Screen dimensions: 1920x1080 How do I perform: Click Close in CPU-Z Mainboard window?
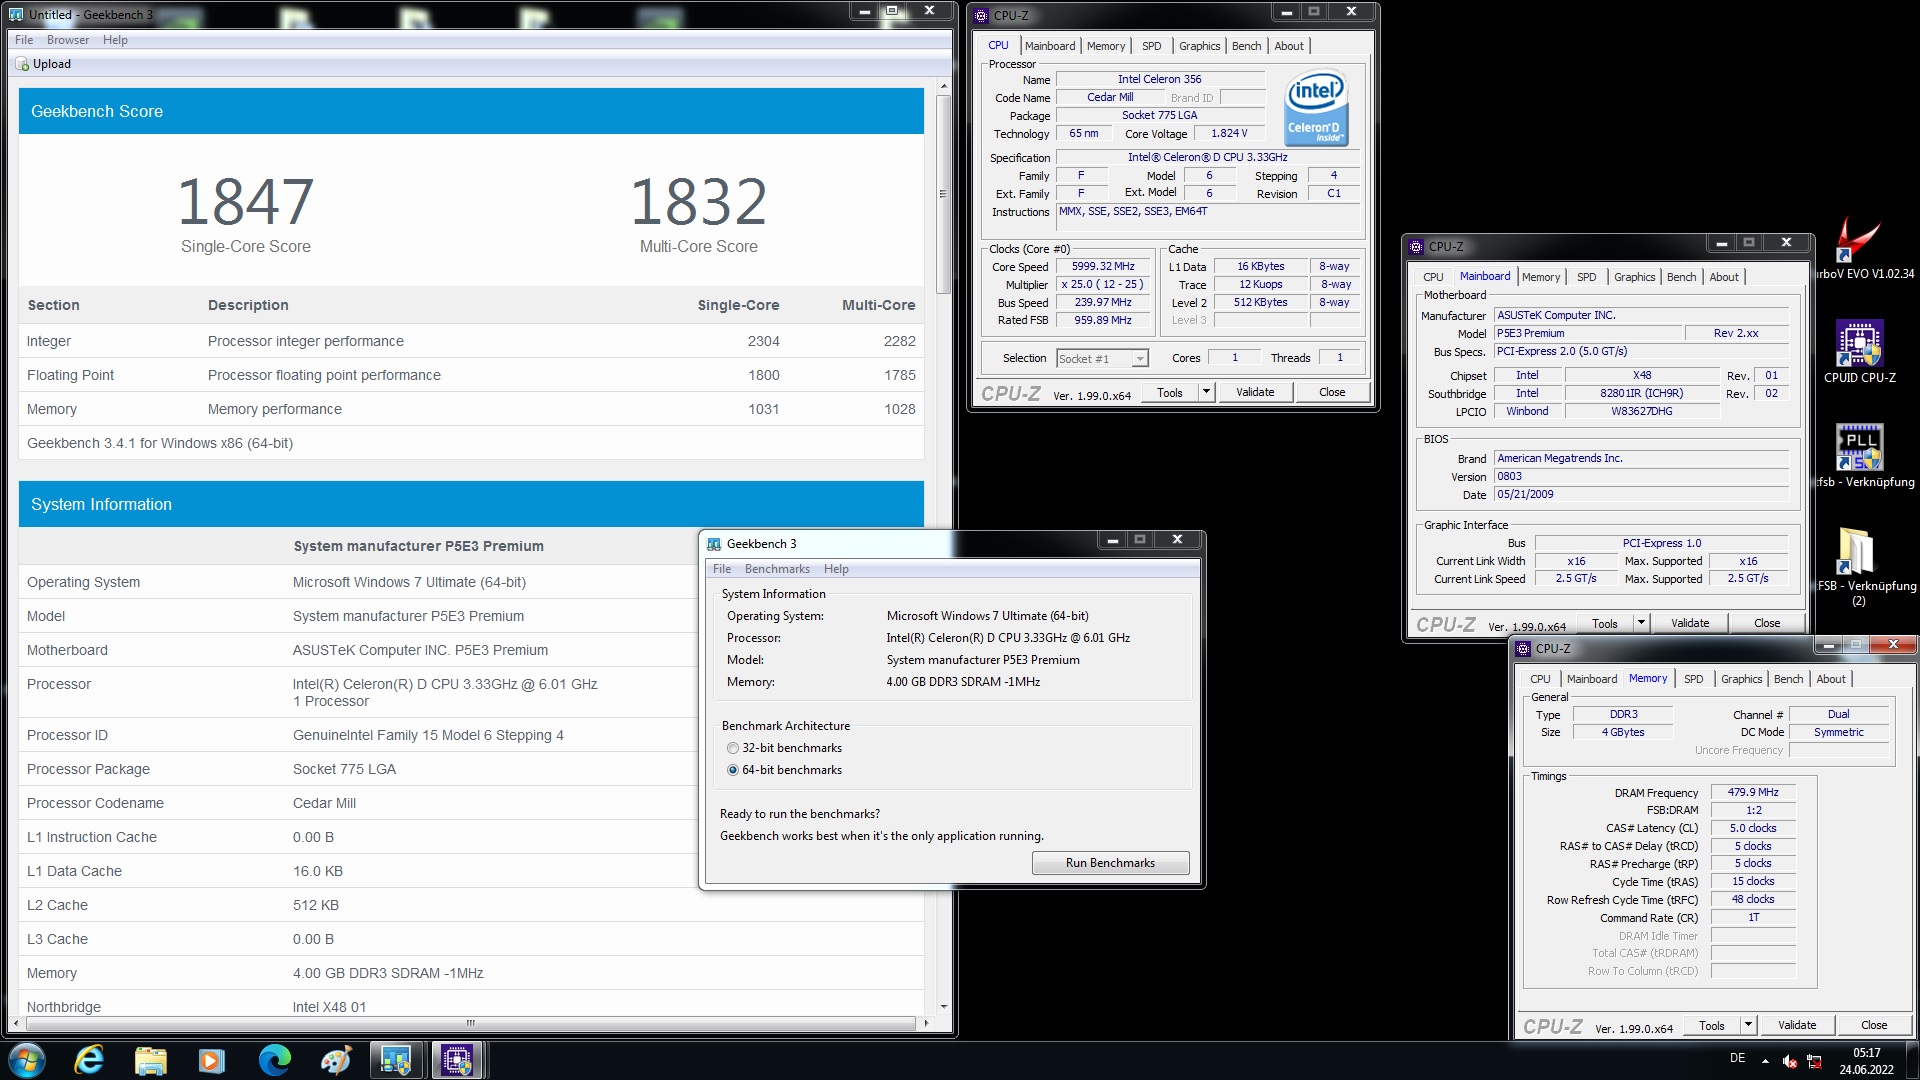(x=1766, y=623)
